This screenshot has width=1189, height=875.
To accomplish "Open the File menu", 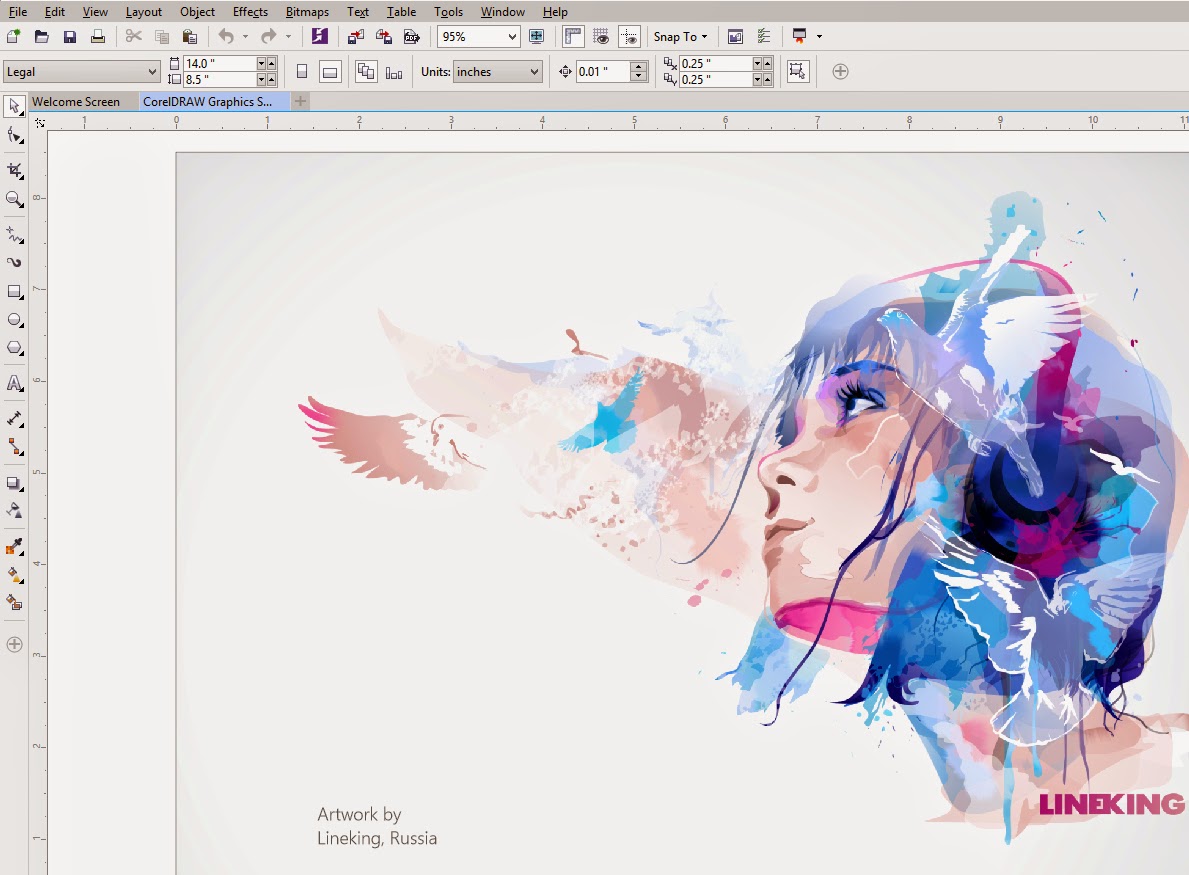I will coord(17,11).
